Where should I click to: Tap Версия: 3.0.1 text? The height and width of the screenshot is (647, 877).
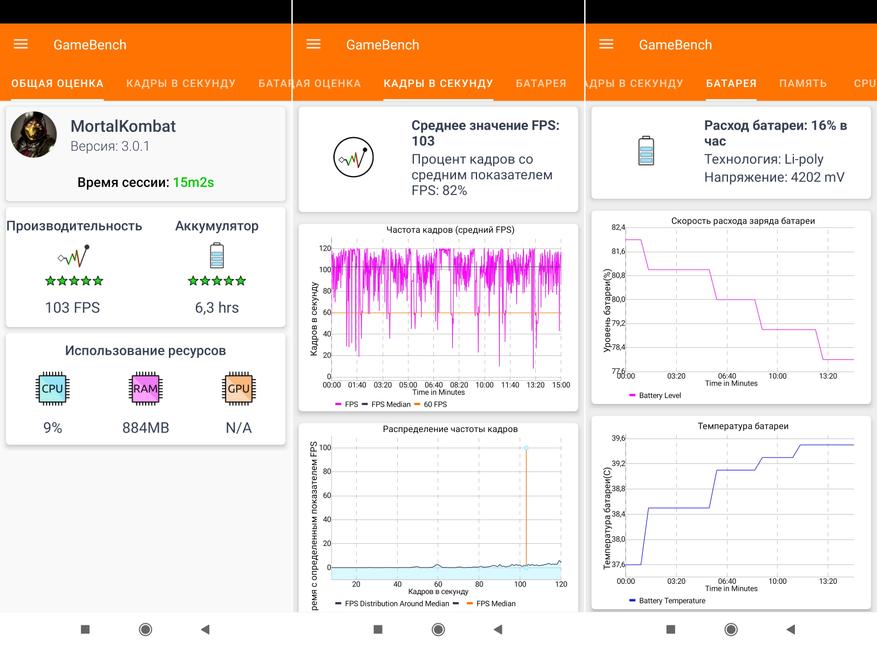pos(110,147)
